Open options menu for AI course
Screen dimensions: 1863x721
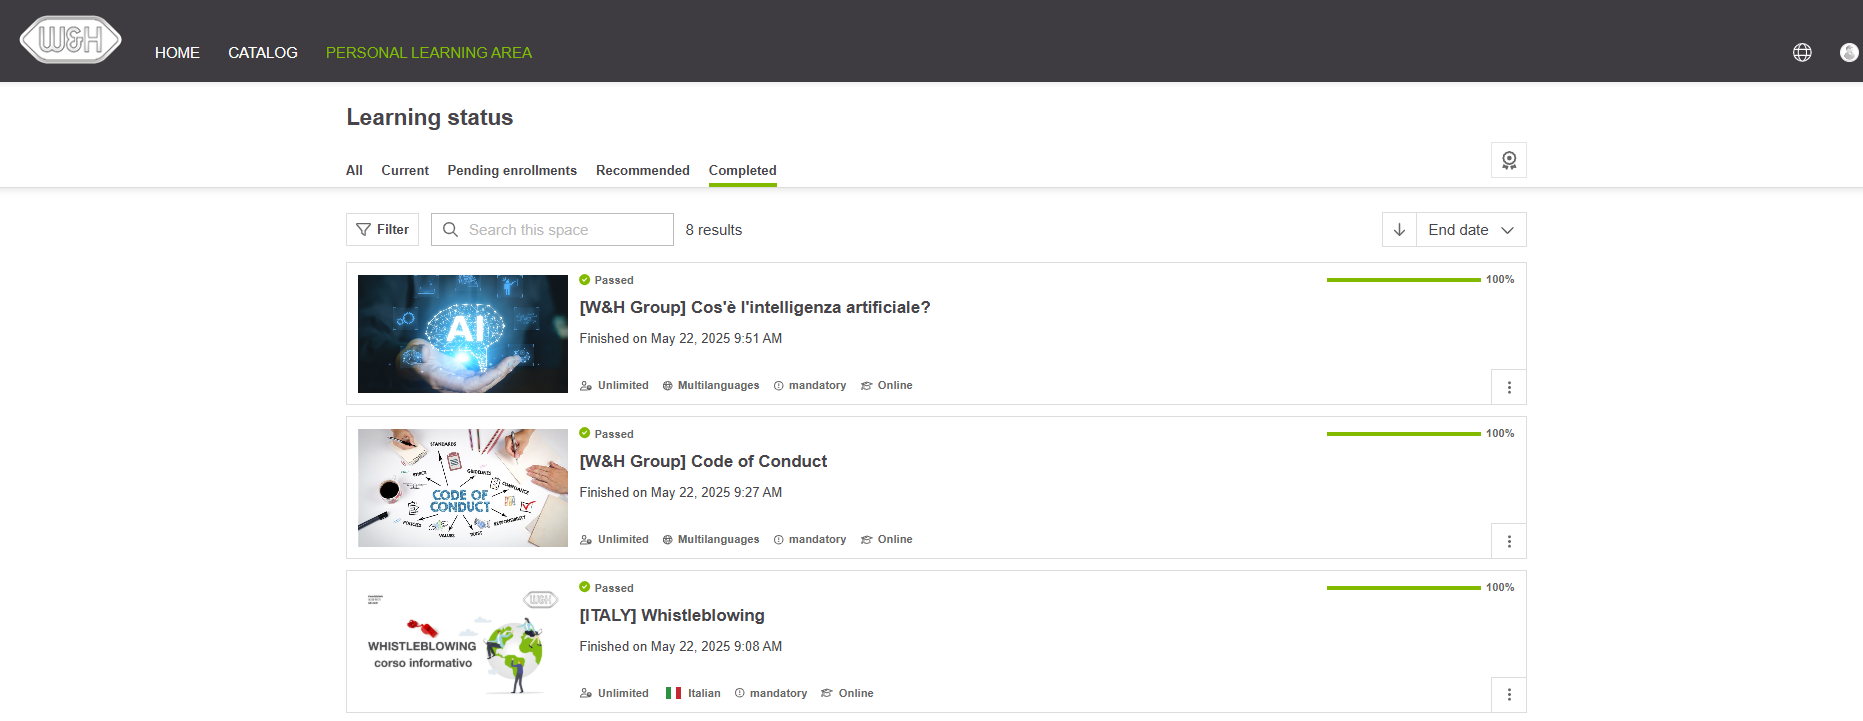[x=1509, y=387]
